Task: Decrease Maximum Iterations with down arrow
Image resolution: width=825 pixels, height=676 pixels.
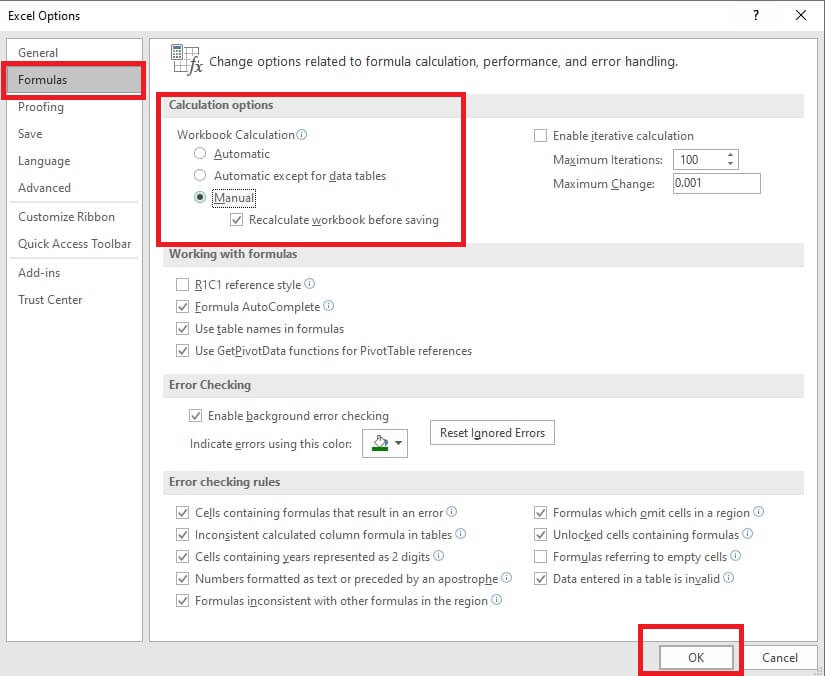Action: point(730,164)
